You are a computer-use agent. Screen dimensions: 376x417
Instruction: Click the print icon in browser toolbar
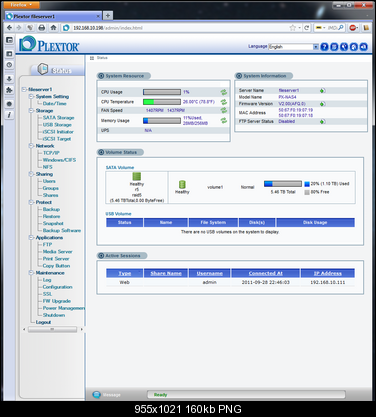[x=42, y=28]
